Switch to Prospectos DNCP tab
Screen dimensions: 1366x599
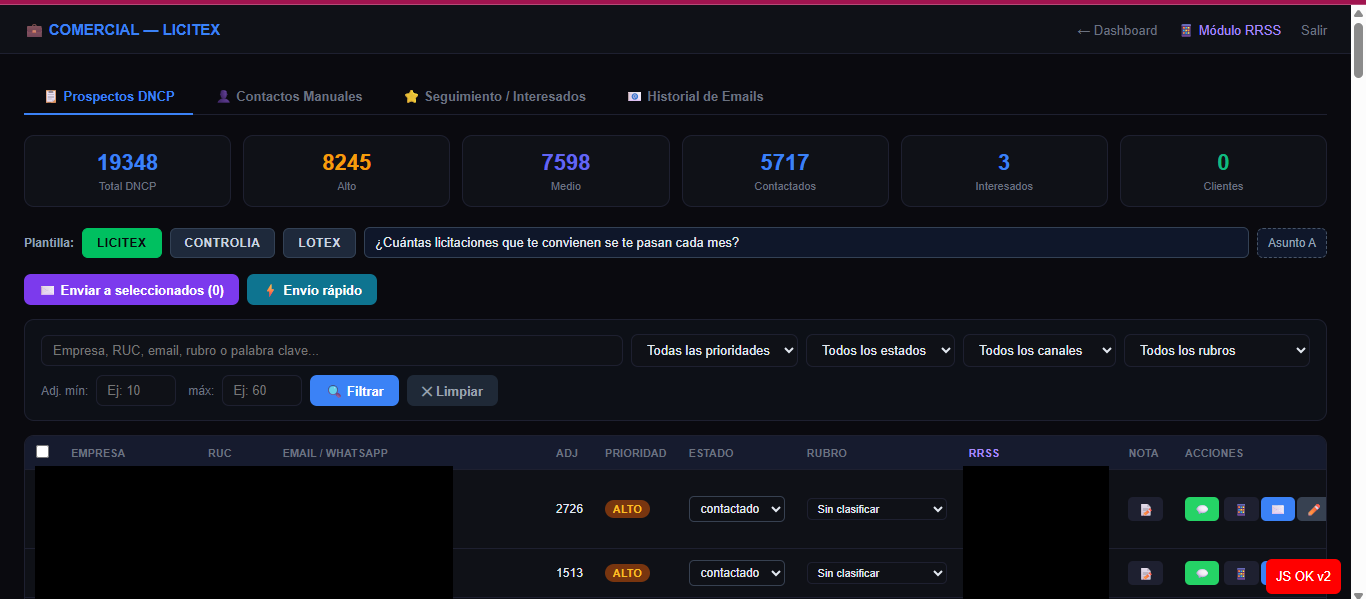[109, 96]
